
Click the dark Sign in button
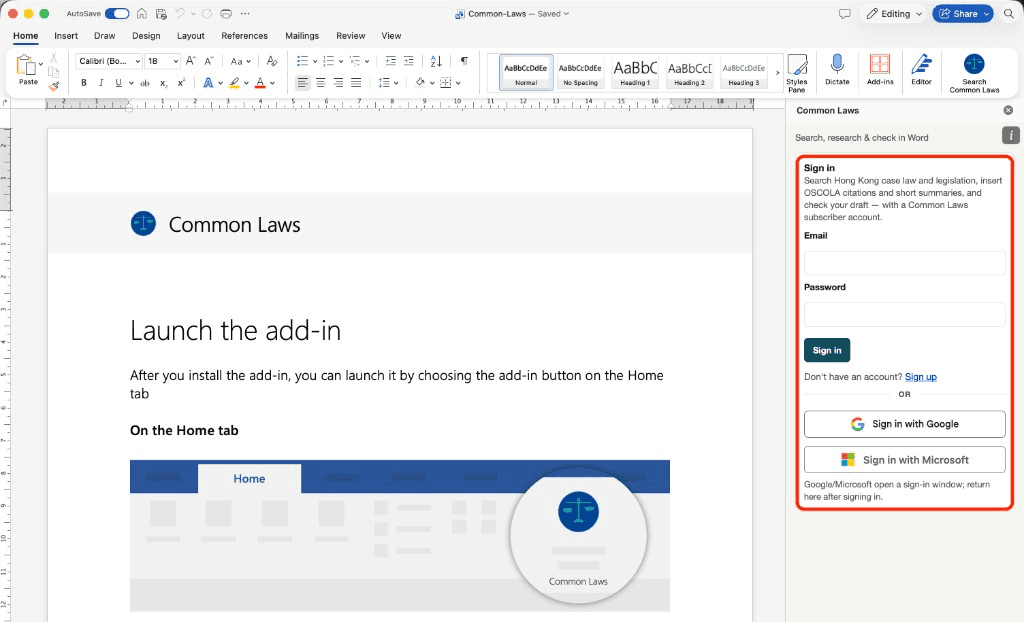pos(827,350)
